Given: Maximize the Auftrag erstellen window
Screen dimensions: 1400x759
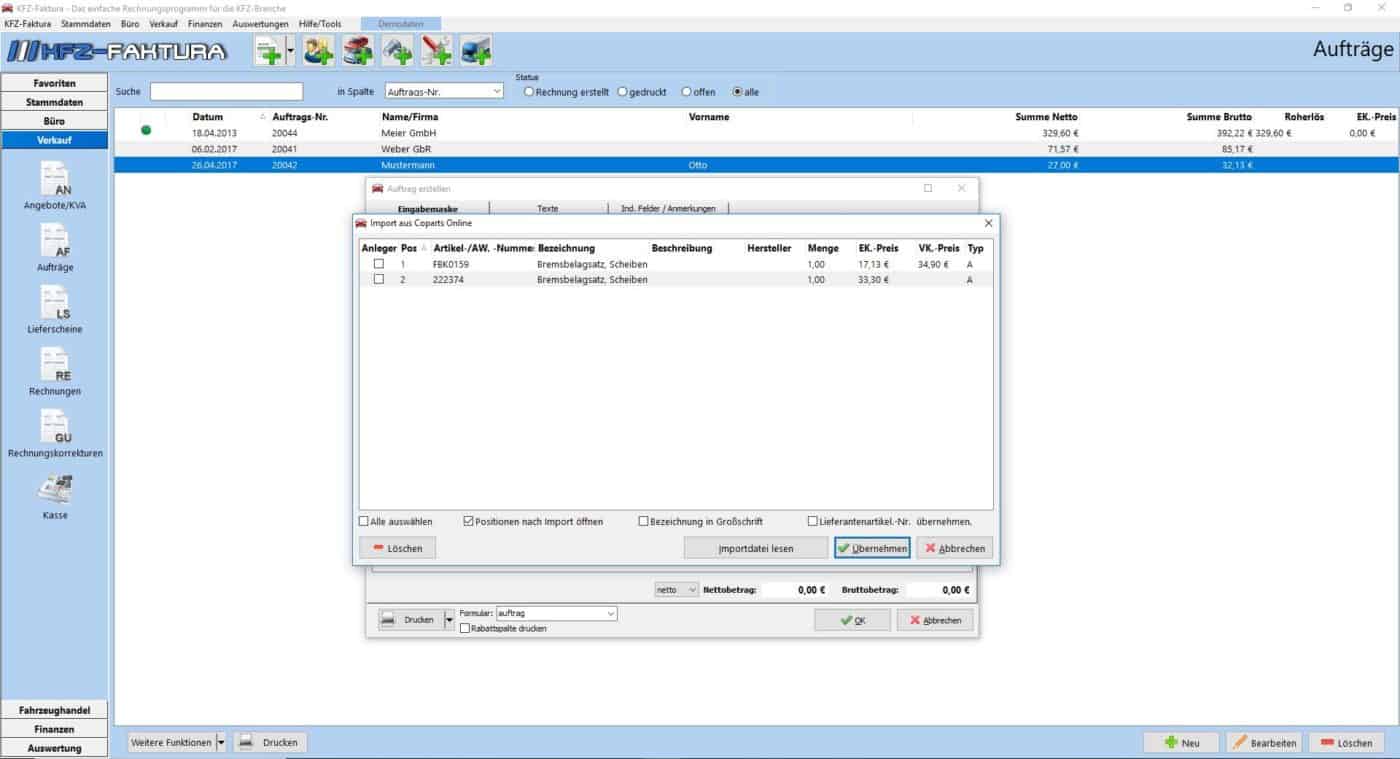Looking at the screenshot, I should 928,188.
